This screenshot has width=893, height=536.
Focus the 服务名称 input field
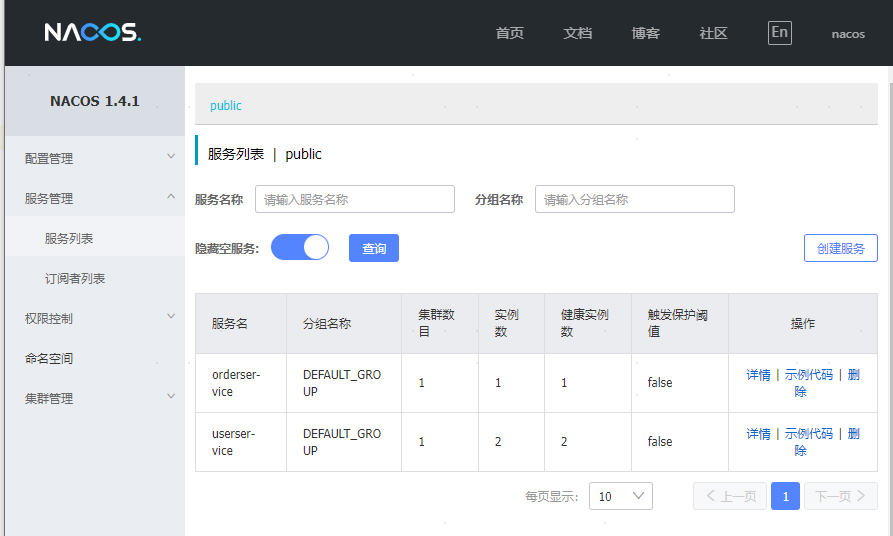click(354, 199)
